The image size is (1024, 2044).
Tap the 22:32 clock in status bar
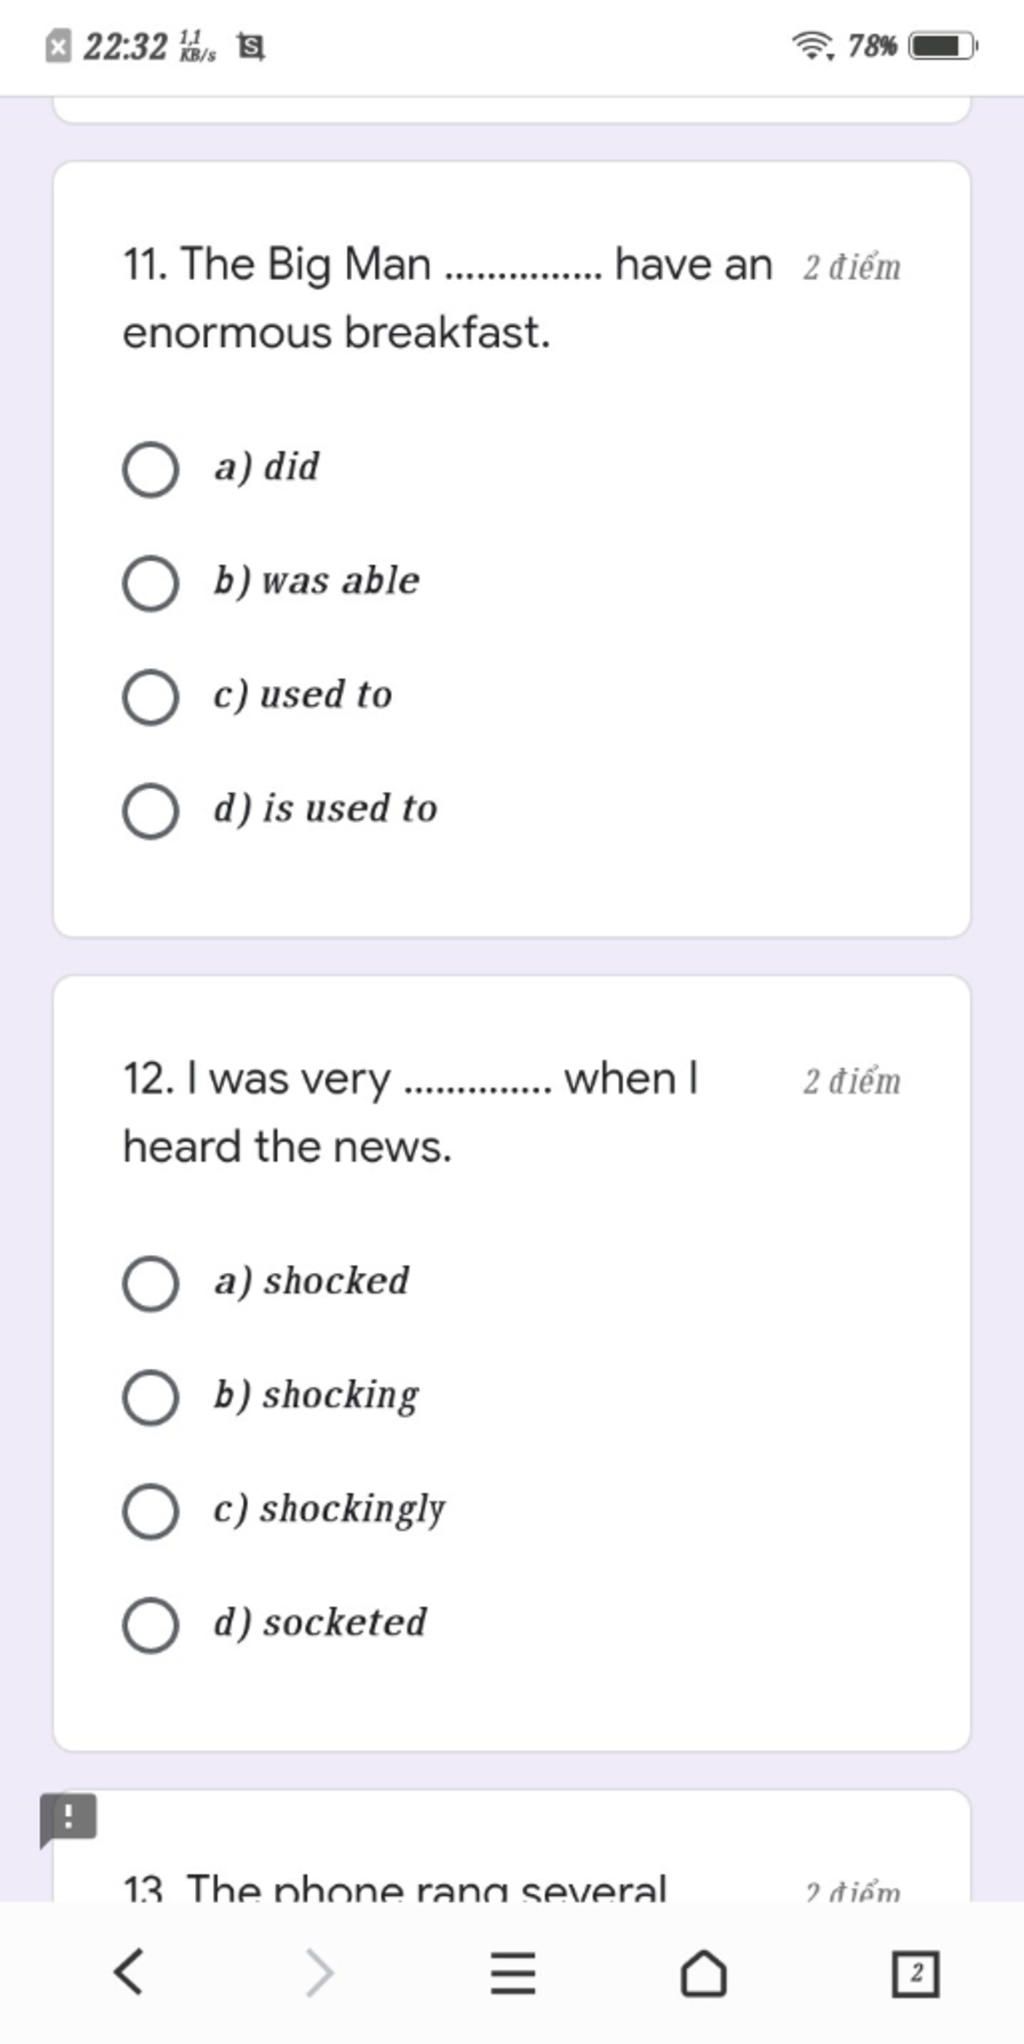tap(124, 46)
